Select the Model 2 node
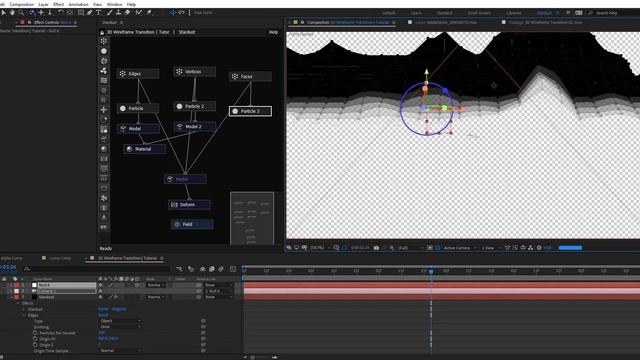640x360 pixels. pos(195,127)
